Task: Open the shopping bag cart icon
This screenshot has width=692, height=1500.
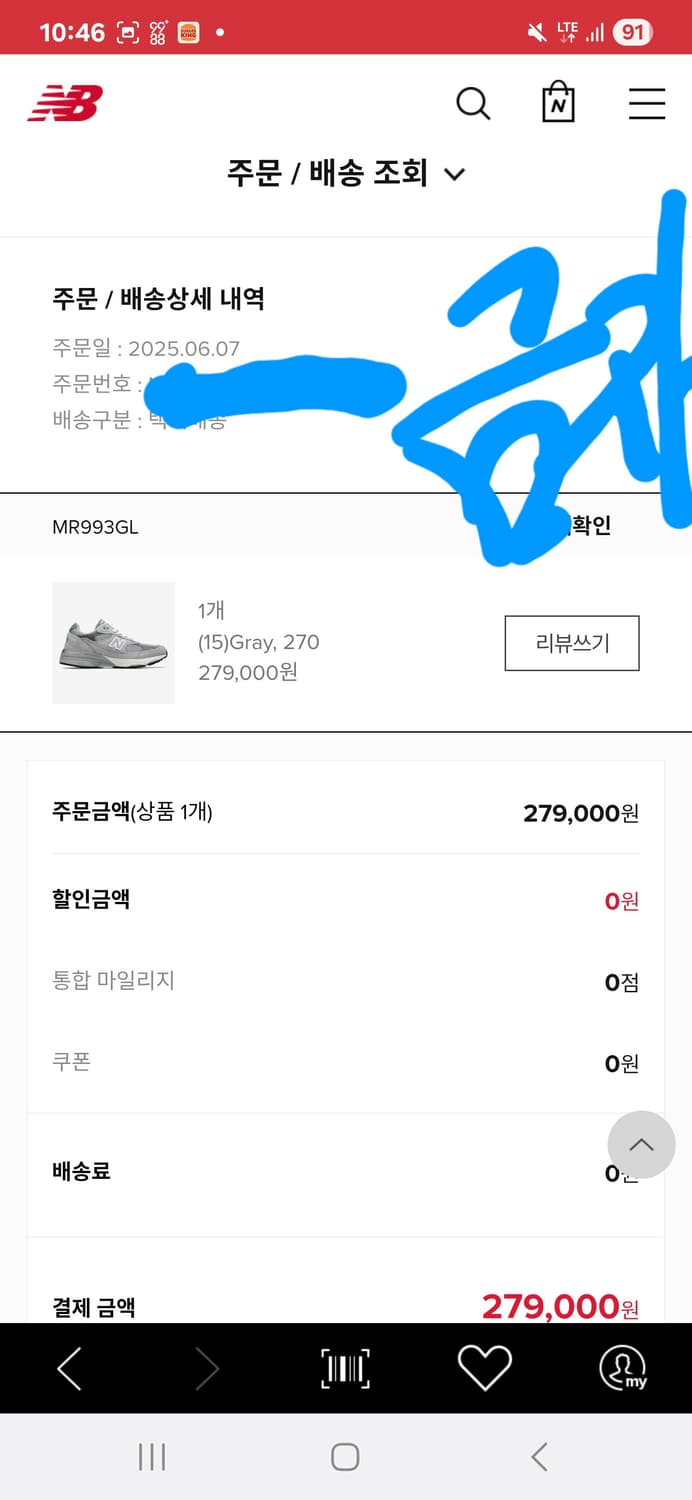Action: (558, 103)
